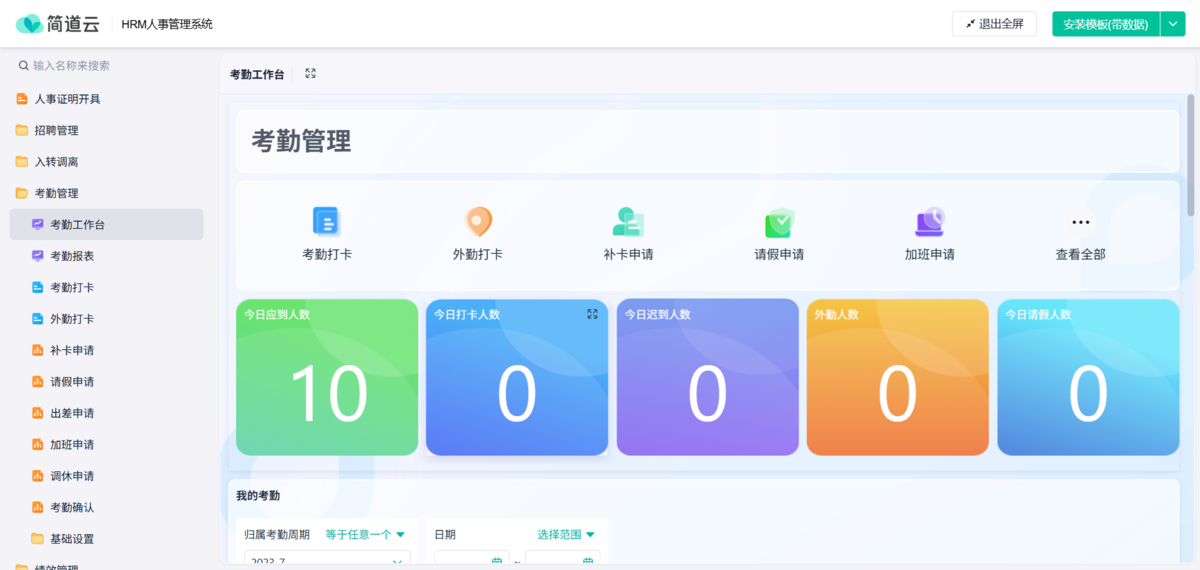Click the 入转调离 folder icon
The width and height of the screenshot is (1200, 570).
pos(22,162)
